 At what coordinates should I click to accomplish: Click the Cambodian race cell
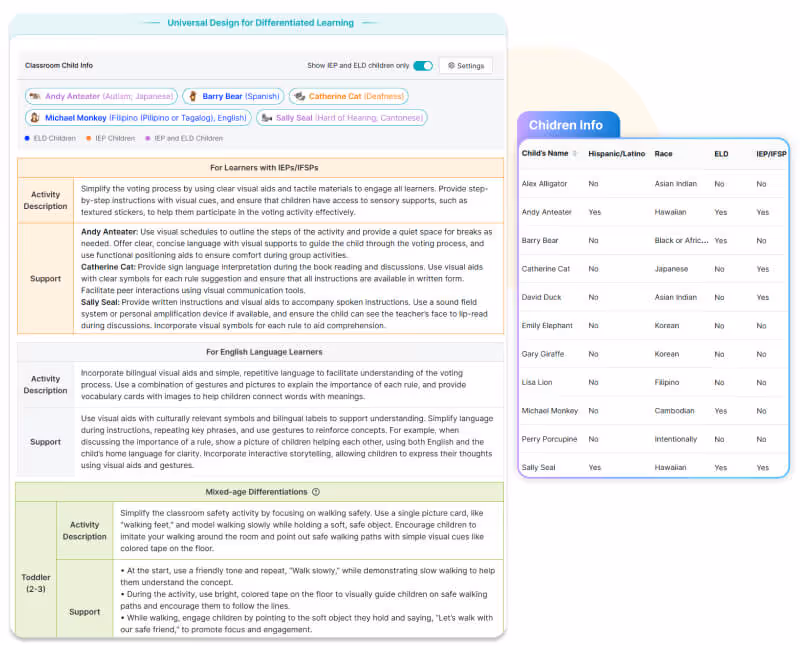pyautogui.click(x=674, y=411)
